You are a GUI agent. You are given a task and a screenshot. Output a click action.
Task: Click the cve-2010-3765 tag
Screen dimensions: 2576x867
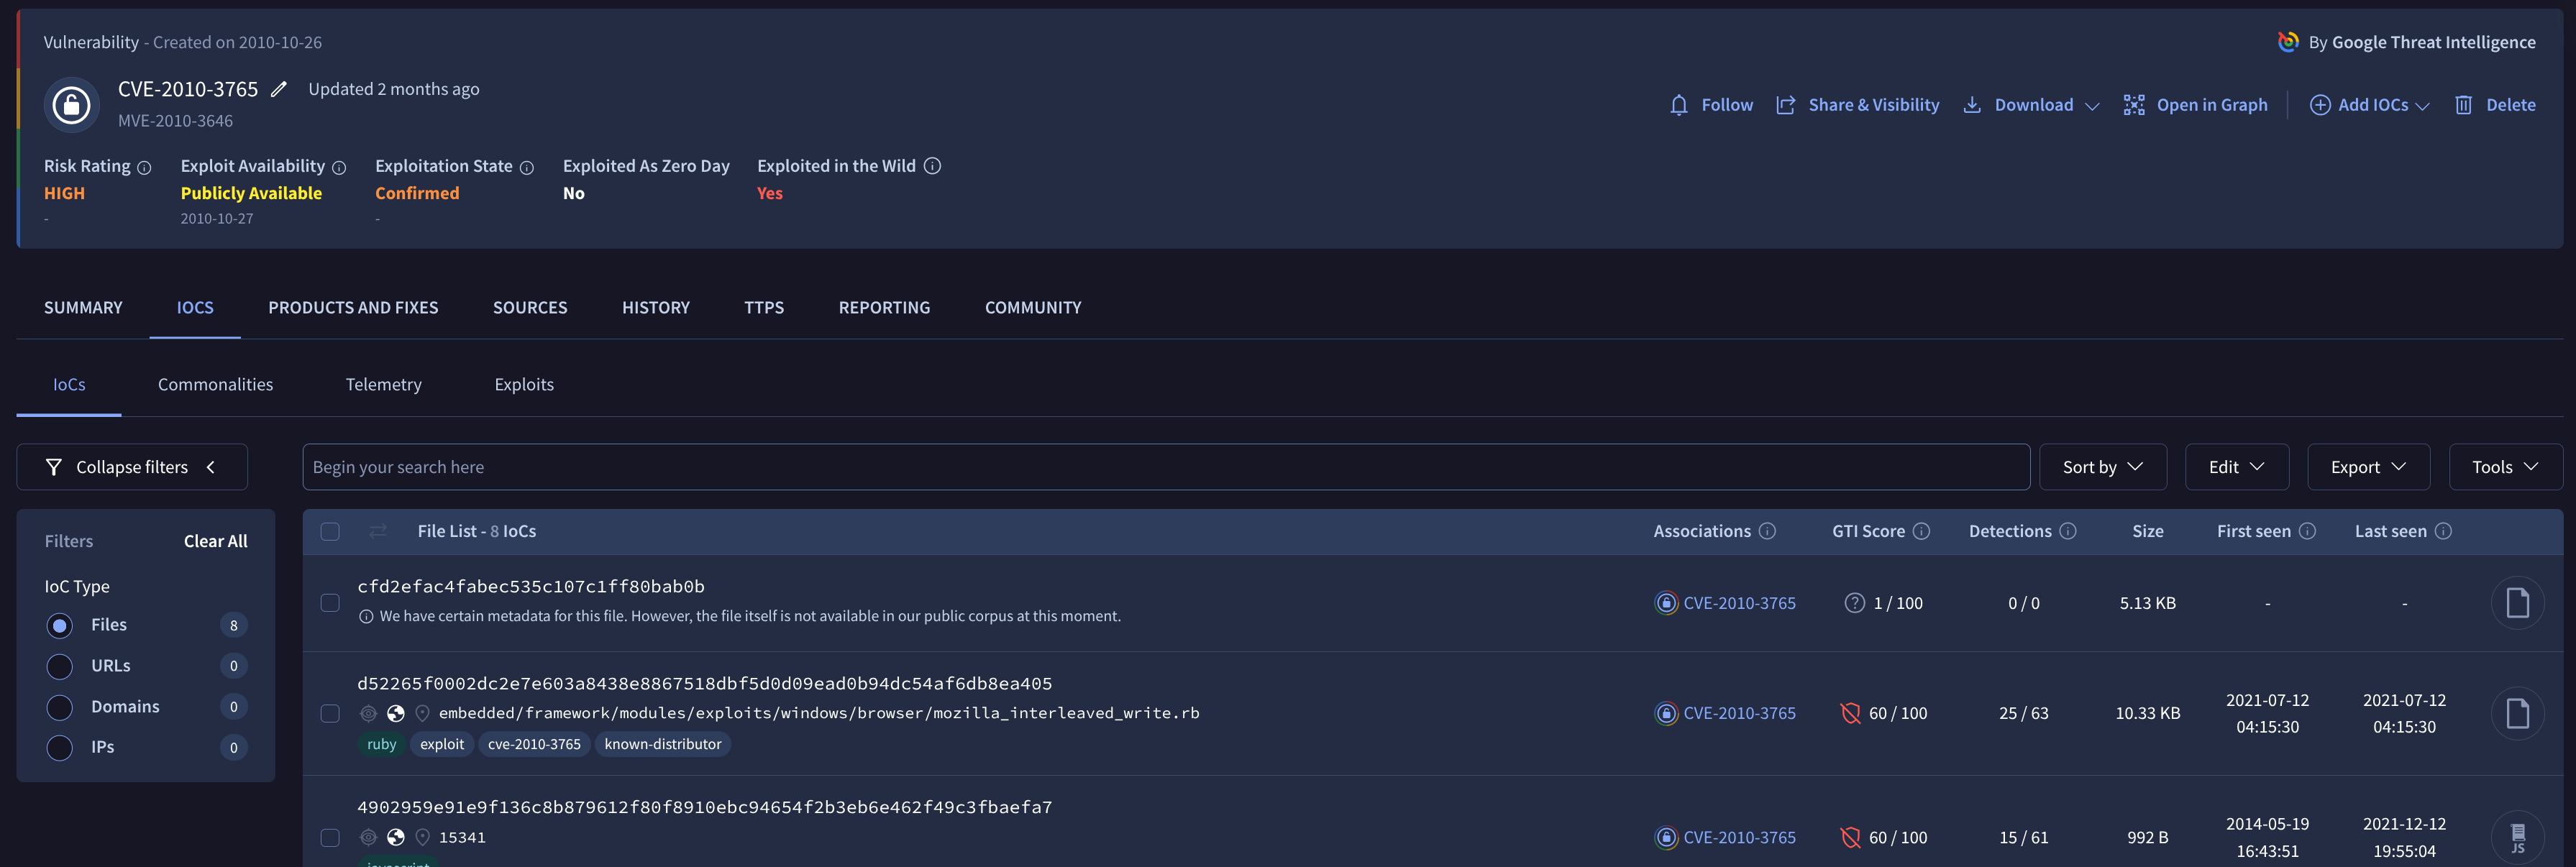pos(534,744)
